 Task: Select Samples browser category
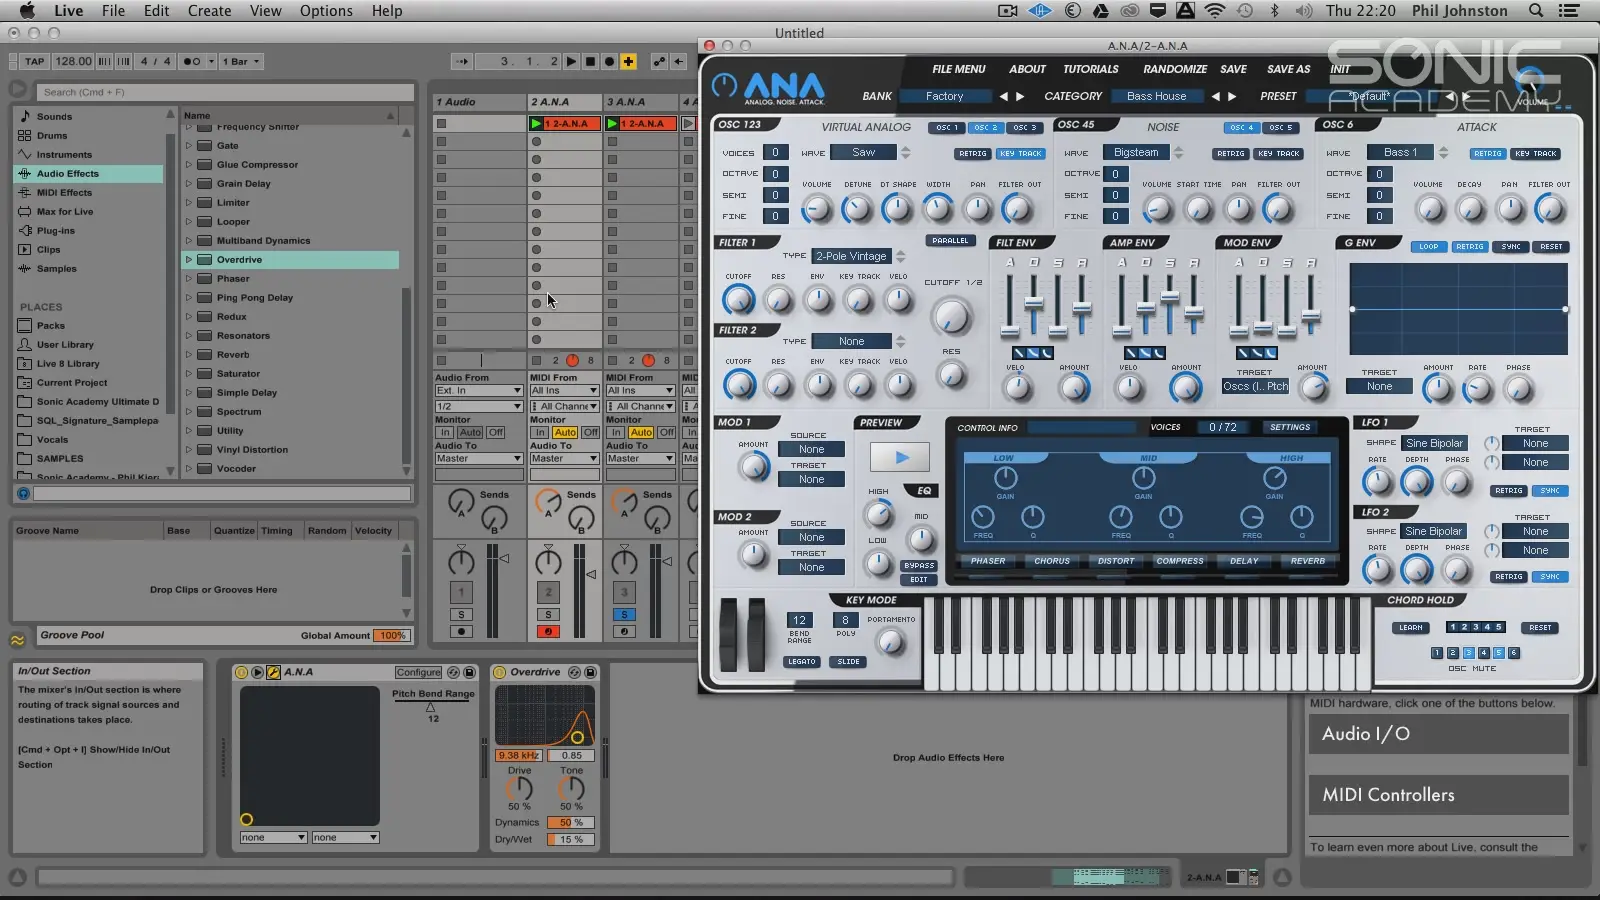click(x=56, y=268)
